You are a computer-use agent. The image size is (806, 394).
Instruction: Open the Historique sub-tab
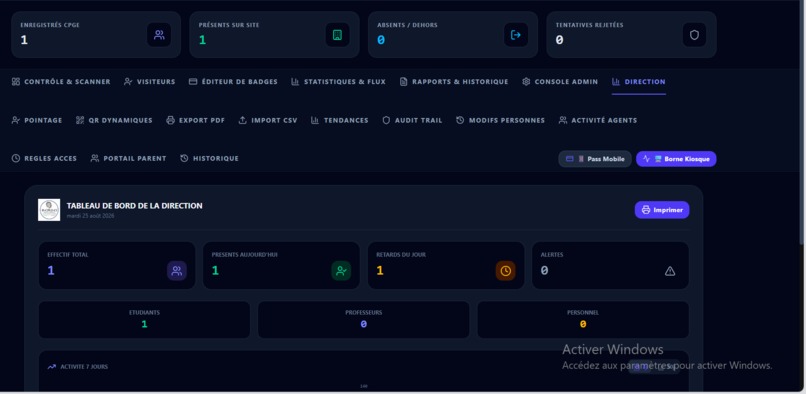[209, 158]
